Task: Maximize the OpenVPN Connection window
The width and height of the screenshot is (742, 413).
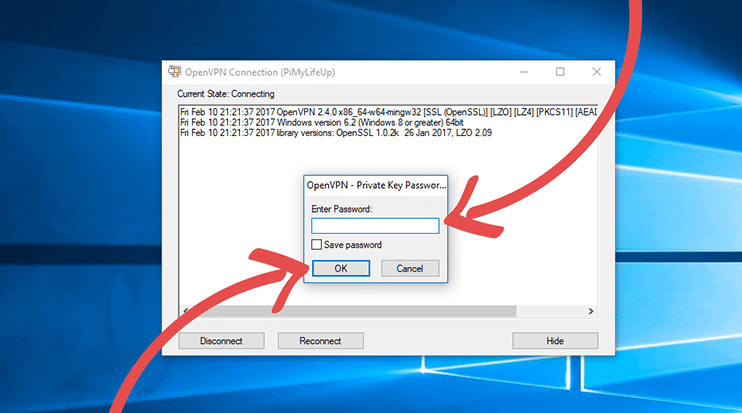Action: (560, 72)
